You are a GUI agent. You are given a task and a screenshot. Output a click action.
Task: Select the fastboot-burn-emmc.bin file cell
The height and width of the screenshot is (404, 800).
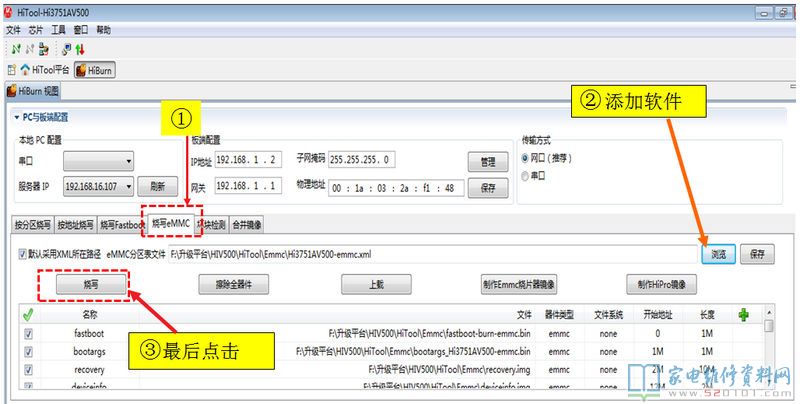pyautogui.click(x=429, y=334)
